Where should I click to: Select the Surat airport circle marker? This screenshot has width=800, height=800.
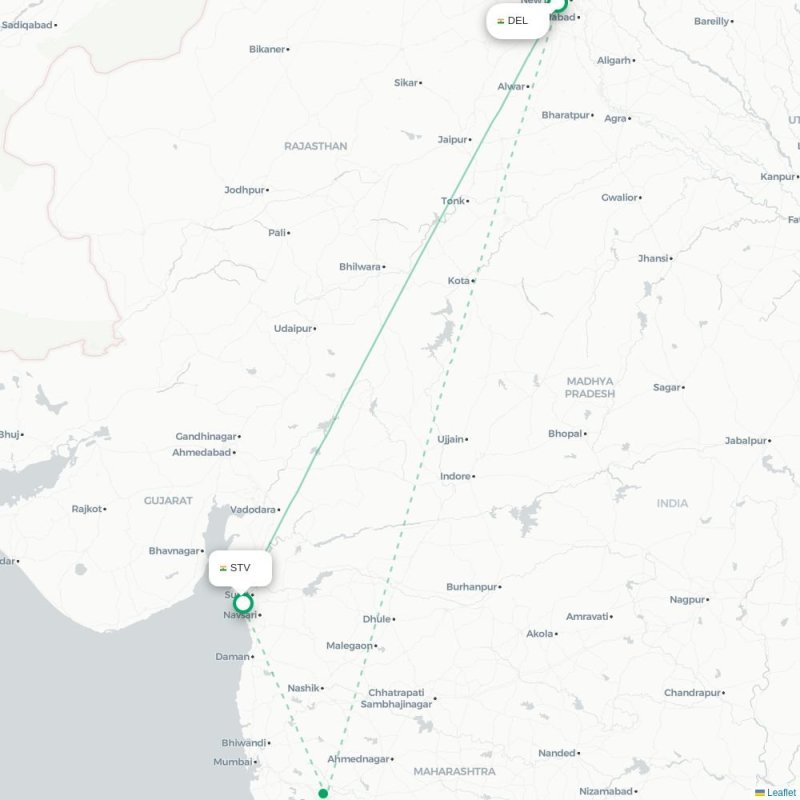tap(243, 604)
